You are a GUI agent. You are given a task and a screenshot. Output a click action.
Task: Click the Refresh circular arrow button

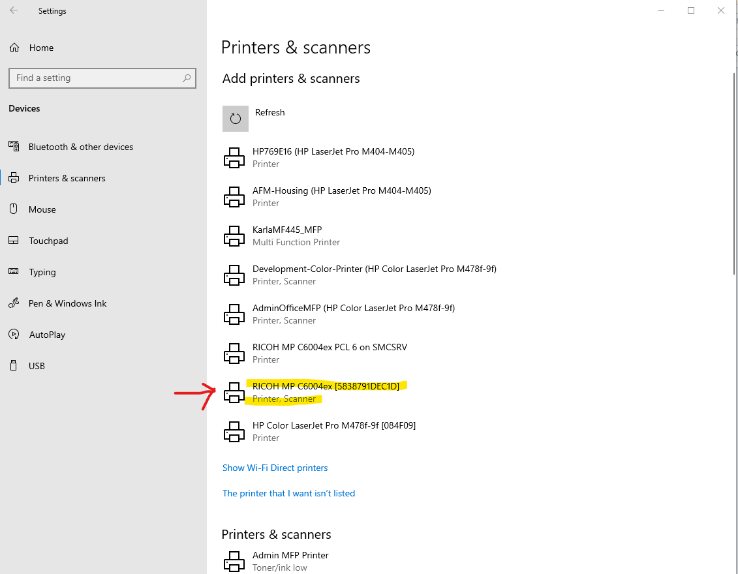pyautogui.click(x=235, y=119)
